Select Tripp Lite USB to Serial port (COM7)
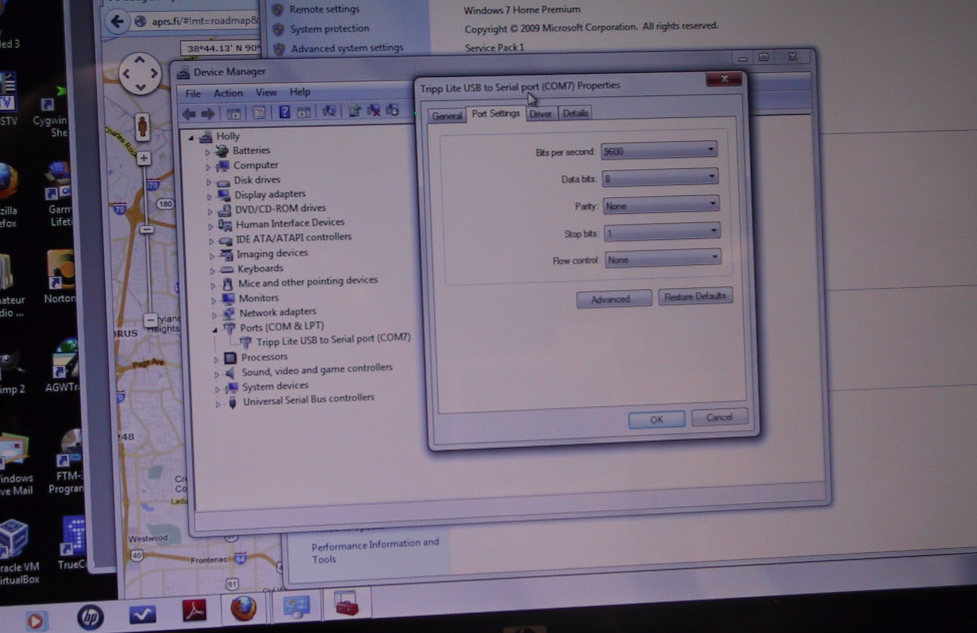Image resolution: width=977 pixels, height=633 pixels. pos(333,339)
